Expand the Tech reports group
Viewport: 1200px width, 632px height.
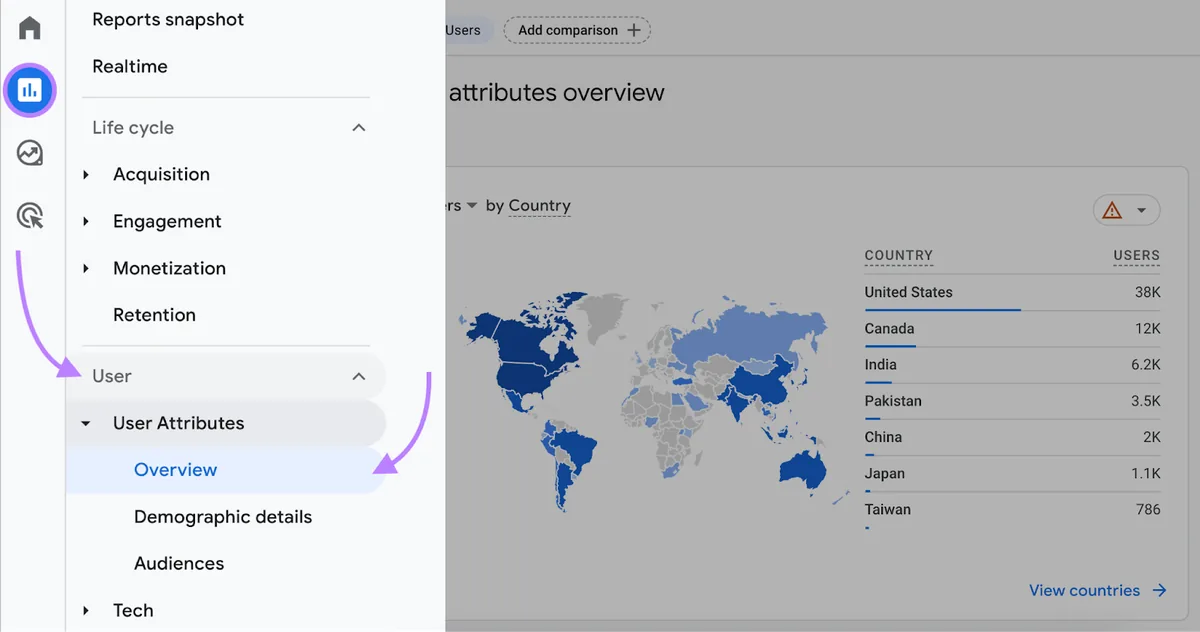click(87, 610)
